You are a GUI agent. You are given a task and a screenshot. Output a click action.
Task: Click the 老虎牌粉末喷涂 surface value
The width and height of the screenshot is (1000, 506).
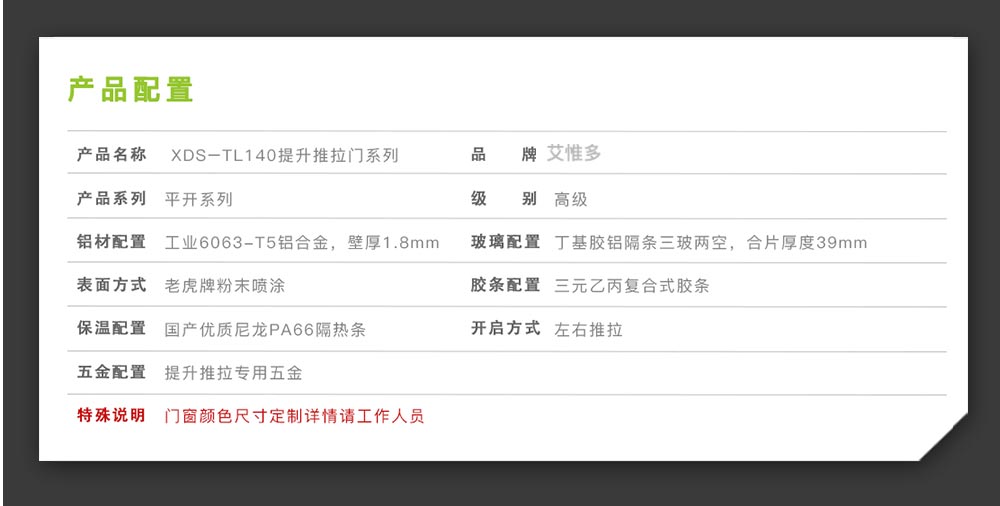click(x=224, y=286)
